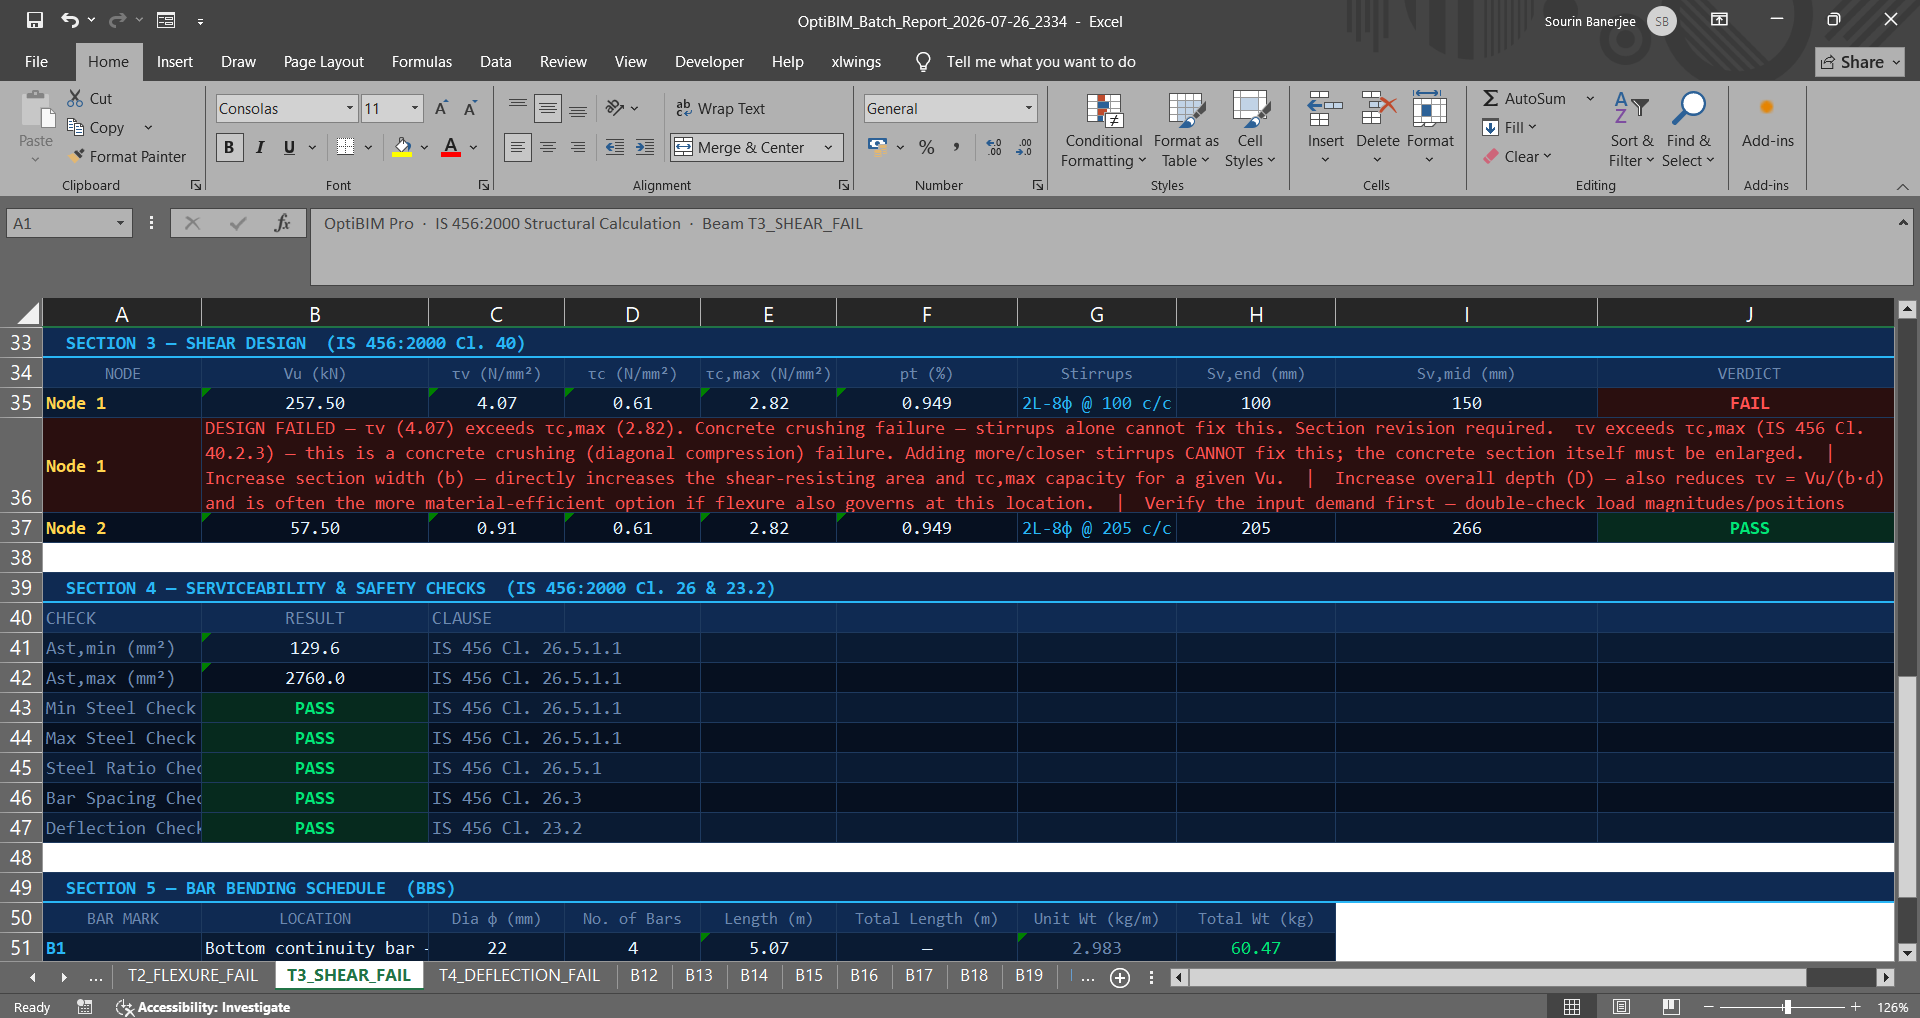Click Increase Decimal icon
The height and width of the screenshot is (1018, 1920).
994,147
